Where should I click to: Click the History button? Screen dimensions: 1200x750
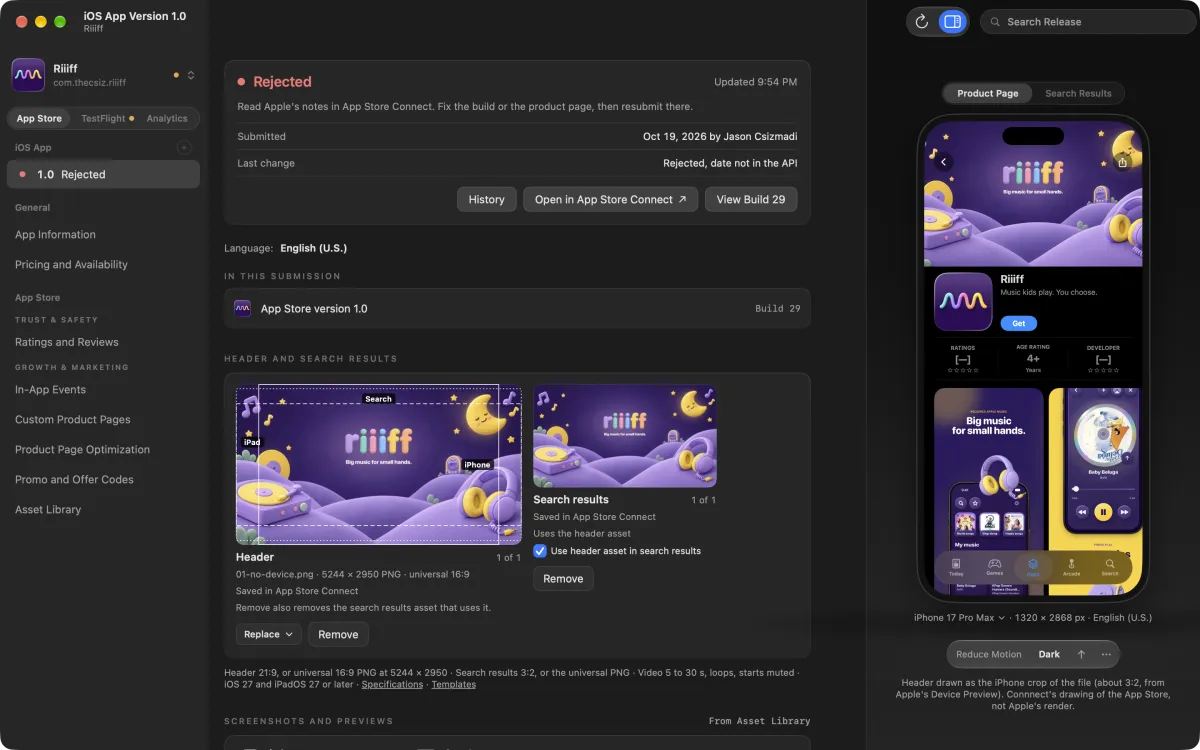tap(487, 199)
